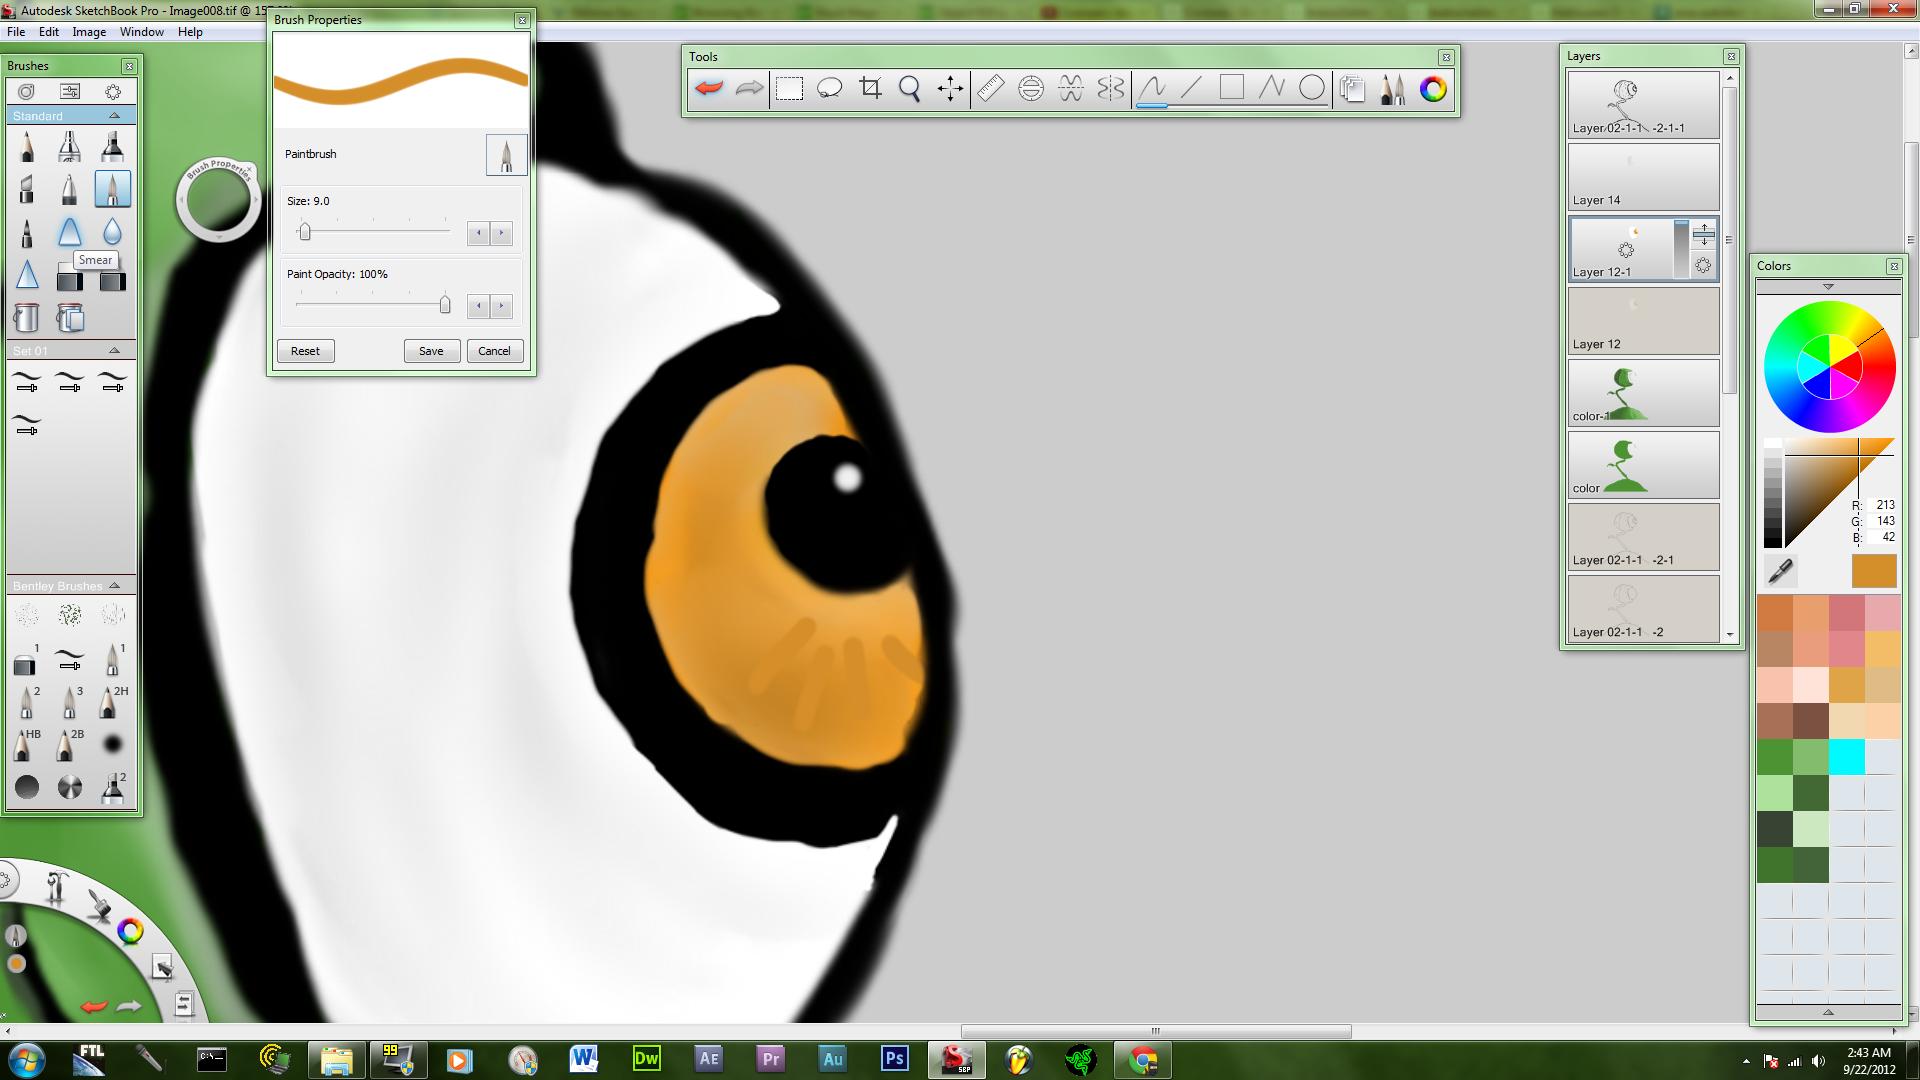This screenshot has height=1080, width=1920.
Task: Decrease Paint Opacity with left stepper arrow
Action: click(478, 306)
